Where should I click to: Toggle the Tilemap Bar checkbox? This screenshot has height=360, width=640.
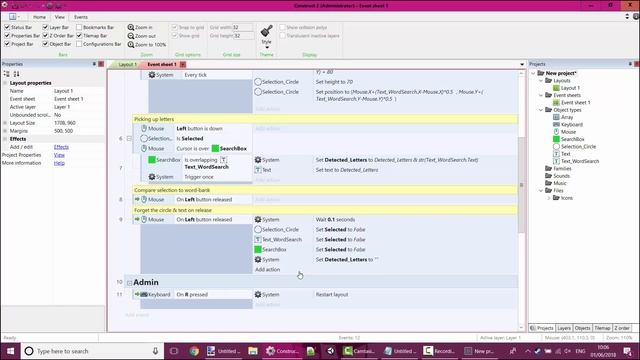(x=79, y=36)
